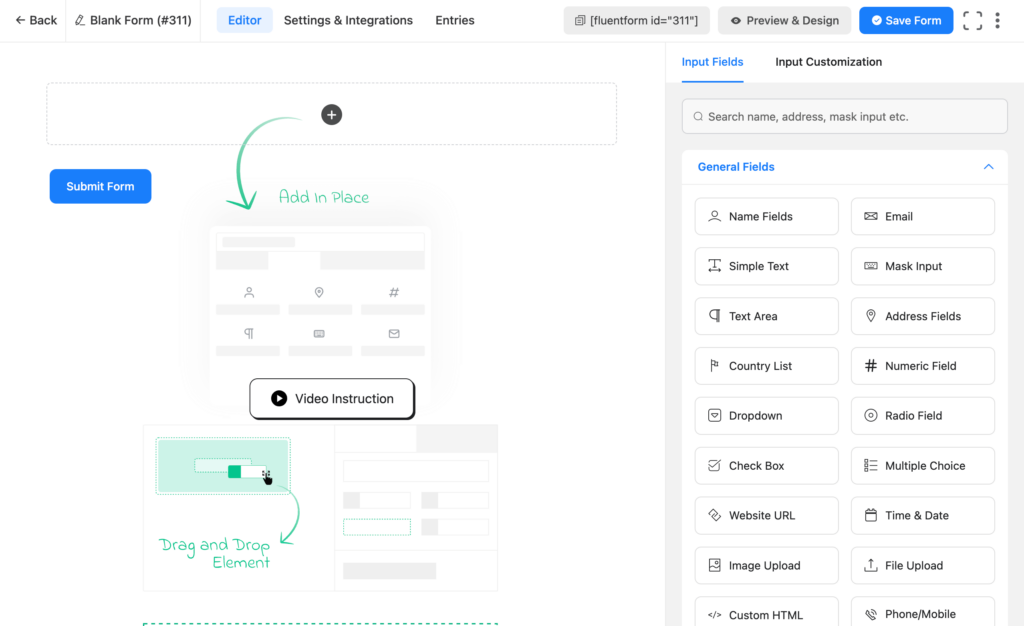Open Preview & Design view
The image size is (1024, 626).
pos(784,20)
